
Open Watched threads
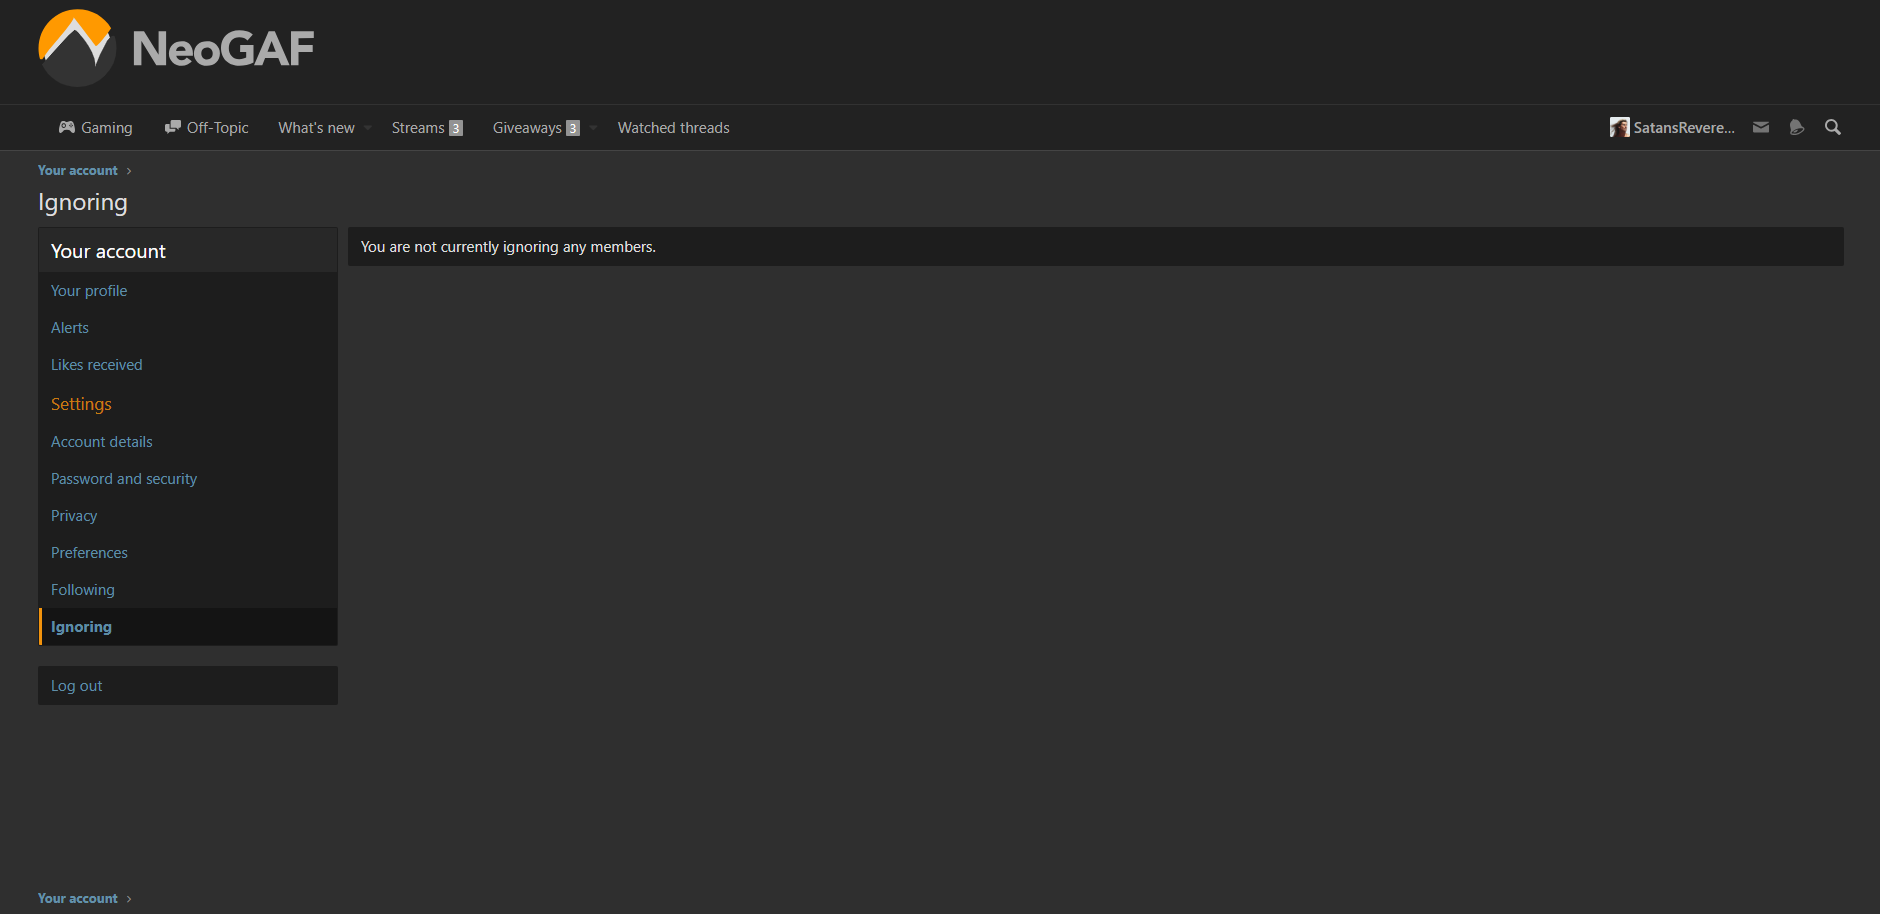click(673, 128)
